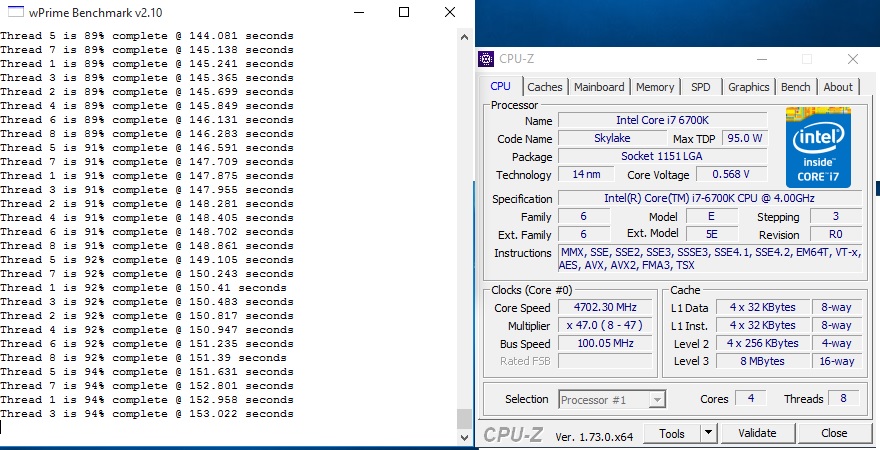The height and width of the screenshot is (450, 880).
Task: Open the Mainboard tab
Action: [599, 87]
